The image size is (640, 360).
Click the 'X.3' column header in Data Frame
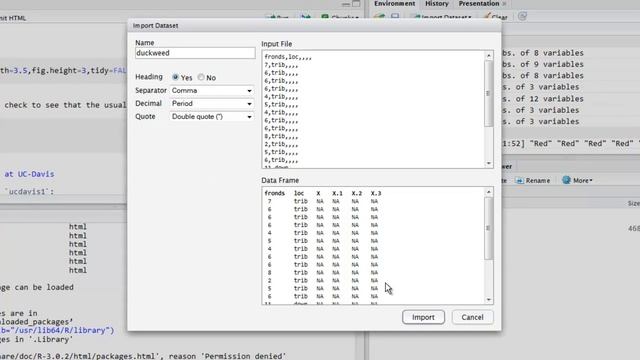(x=376, y=193)
